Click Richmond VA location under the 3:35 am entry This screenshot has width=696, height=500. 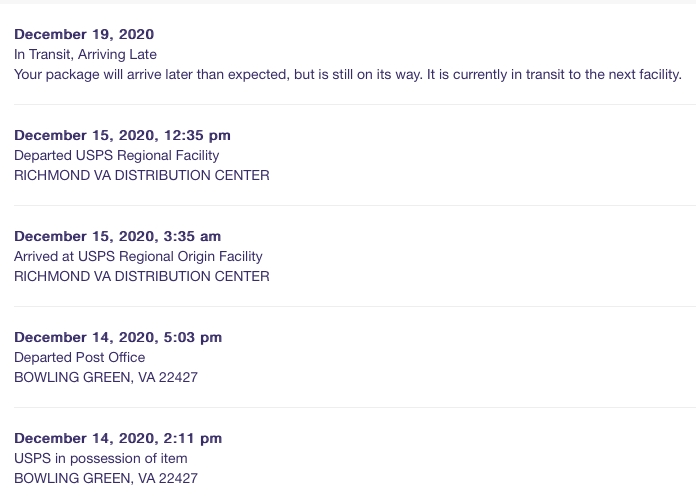(141, 276)
